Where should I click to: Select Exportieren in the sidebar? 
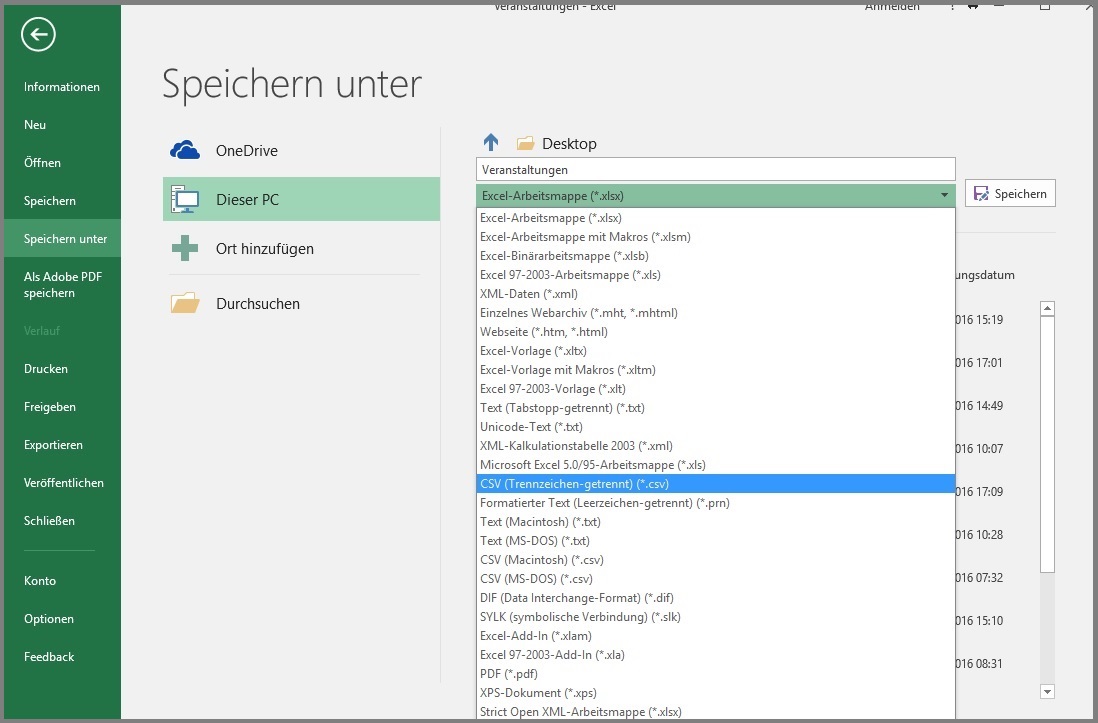(x=53, y=444)
